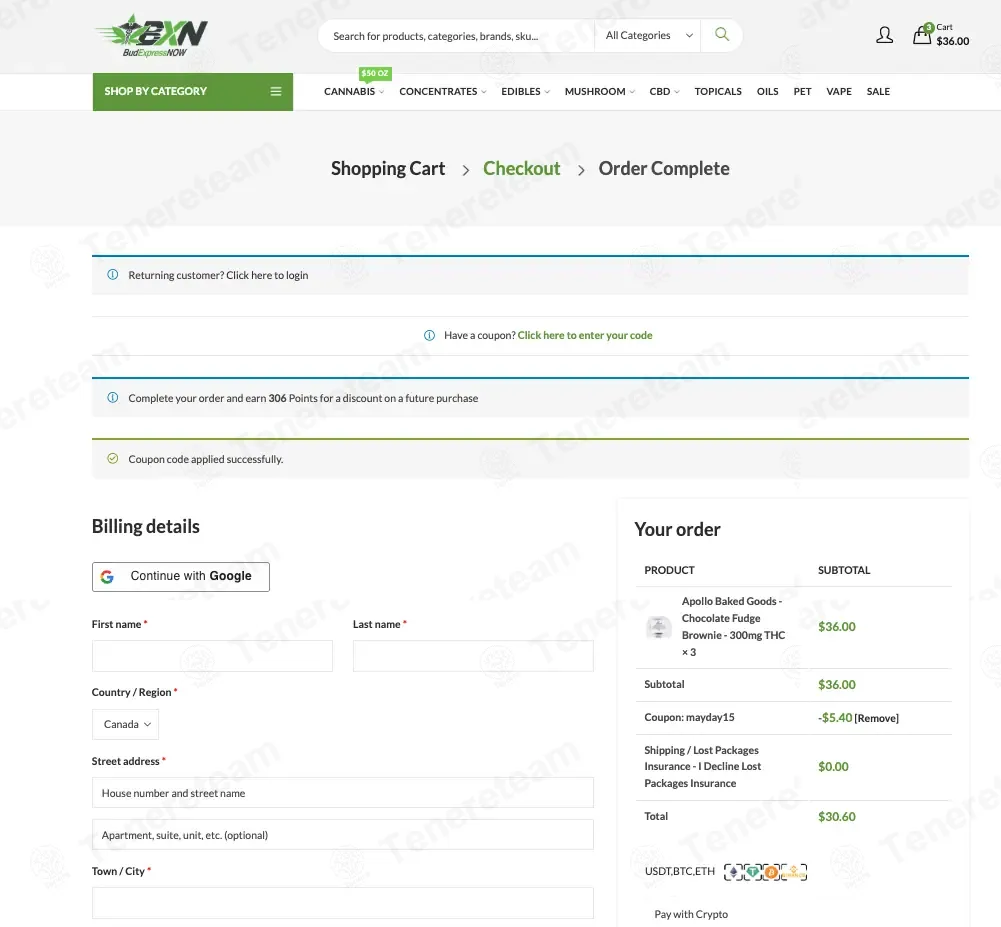Open the cart bag icon
Viewport: 1001px width, 927px height.
(921, 34)
